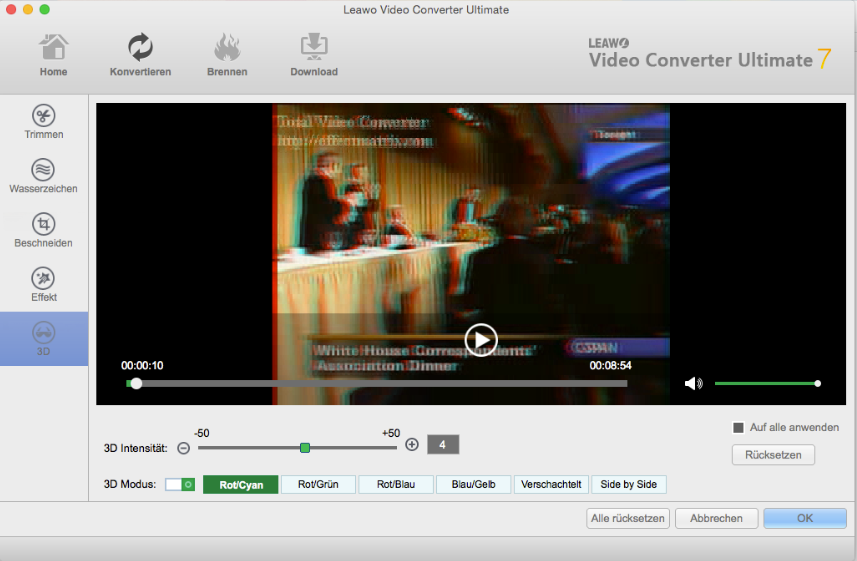Click the 3D Intensität slider track
The width and height of the screenshot is (857, 561).
point(297,448)
